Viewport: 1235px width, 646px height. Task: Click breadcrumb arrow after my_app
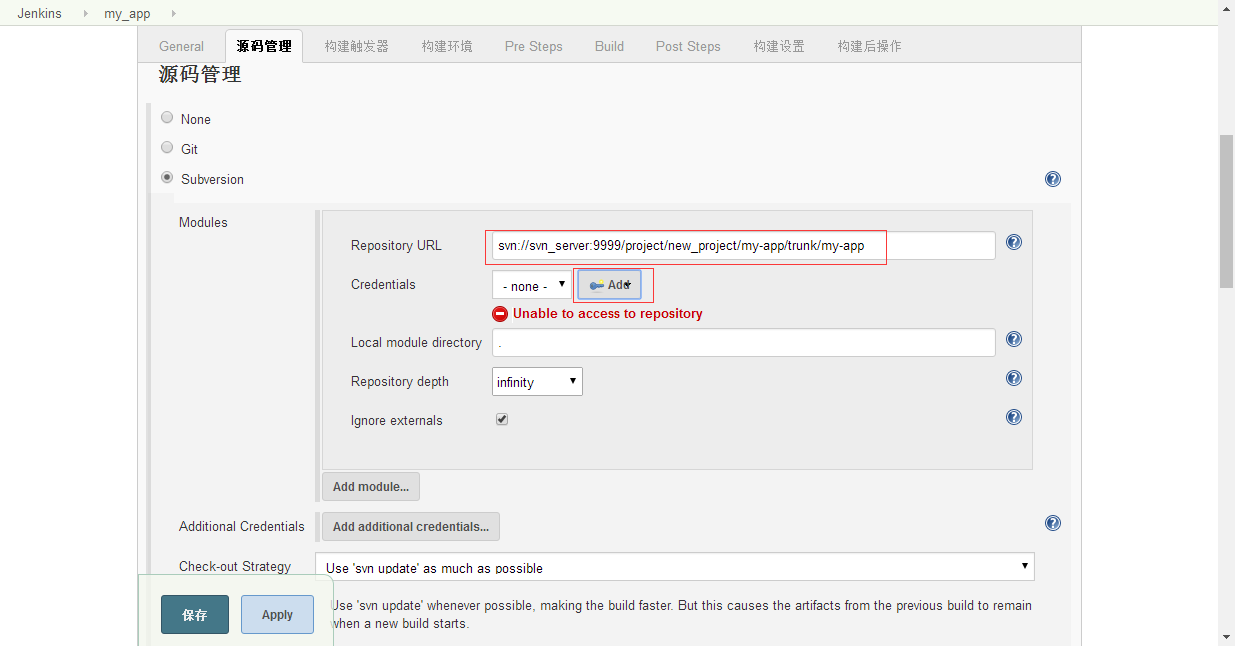click(x=173, y=13)
